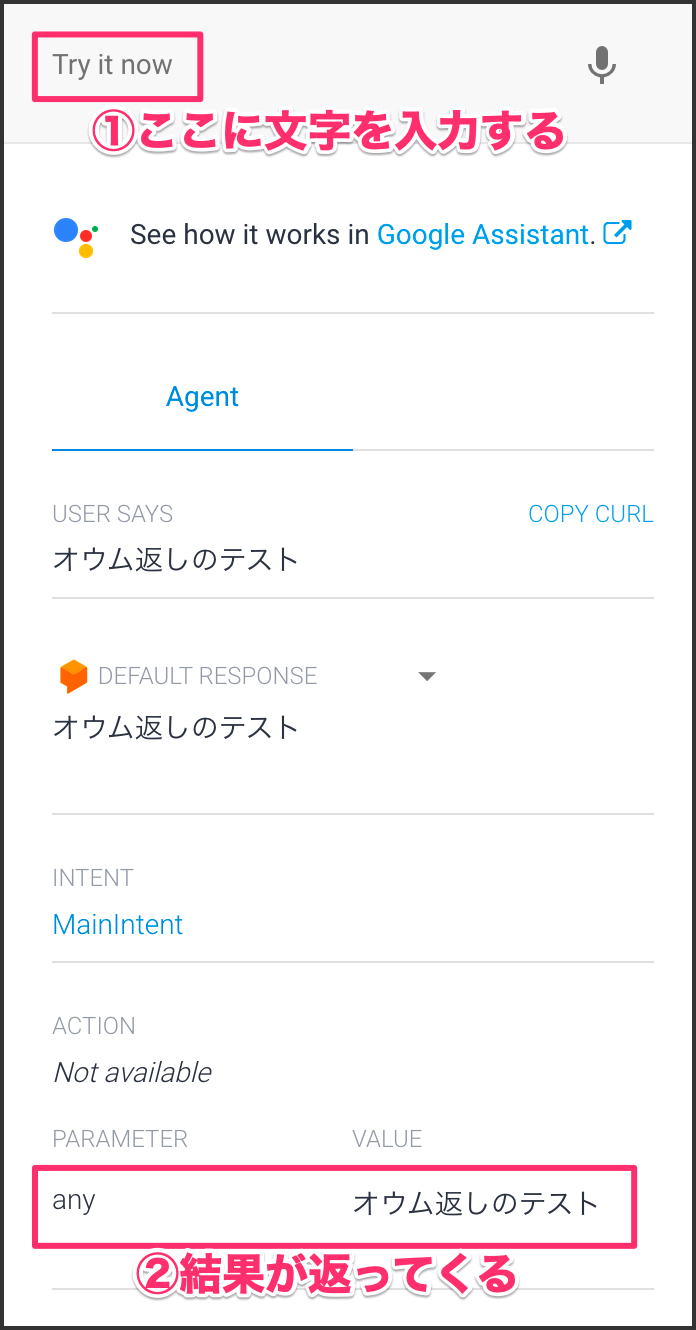Screen dimensions: 696x1330
Task: Click the value of the any parameter
Action: click(475, 1203)
